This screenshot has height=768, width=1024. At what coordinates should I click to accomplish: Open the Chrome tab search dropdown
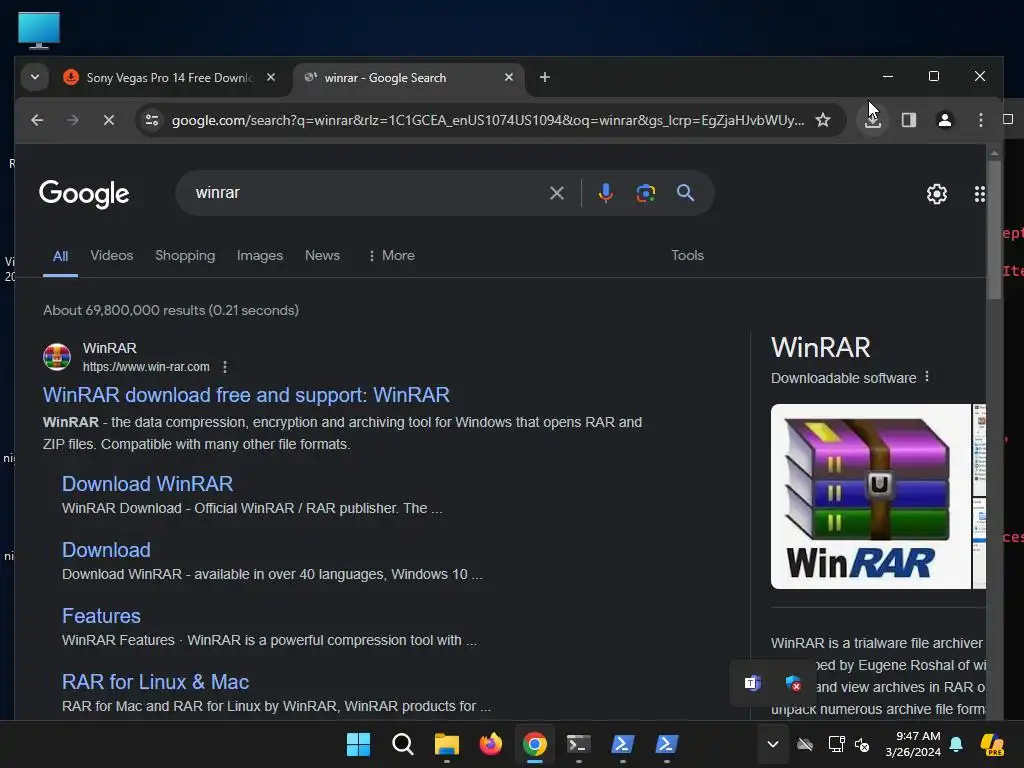point(35,77)
